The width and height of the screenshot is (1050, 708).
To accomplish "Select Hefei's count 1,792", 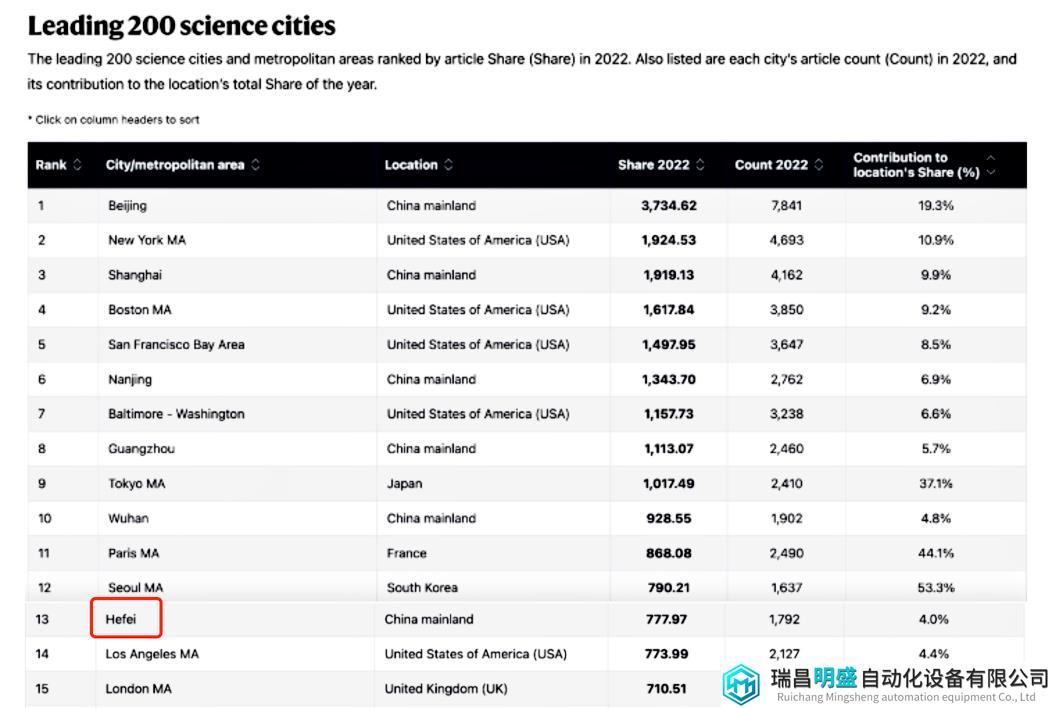I will [x=784, y=619].
